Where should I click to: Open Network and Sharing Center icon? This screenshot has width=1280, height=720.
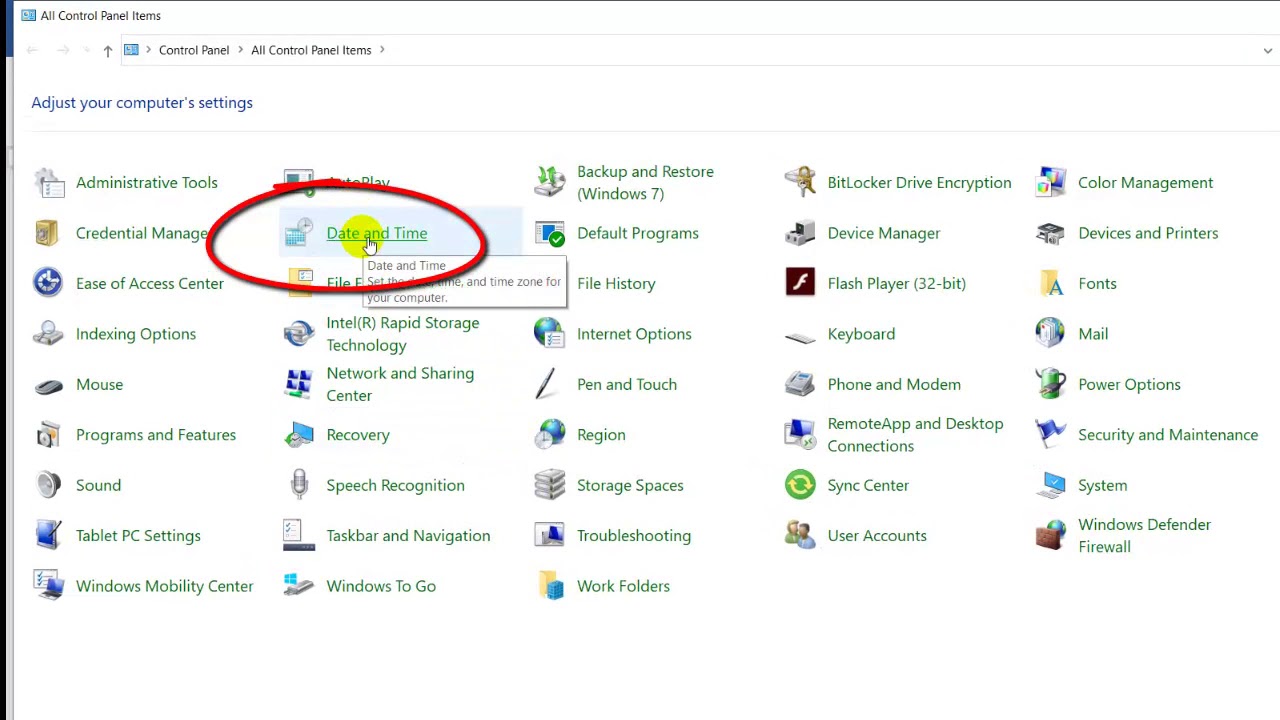click(x=299, y=384)
